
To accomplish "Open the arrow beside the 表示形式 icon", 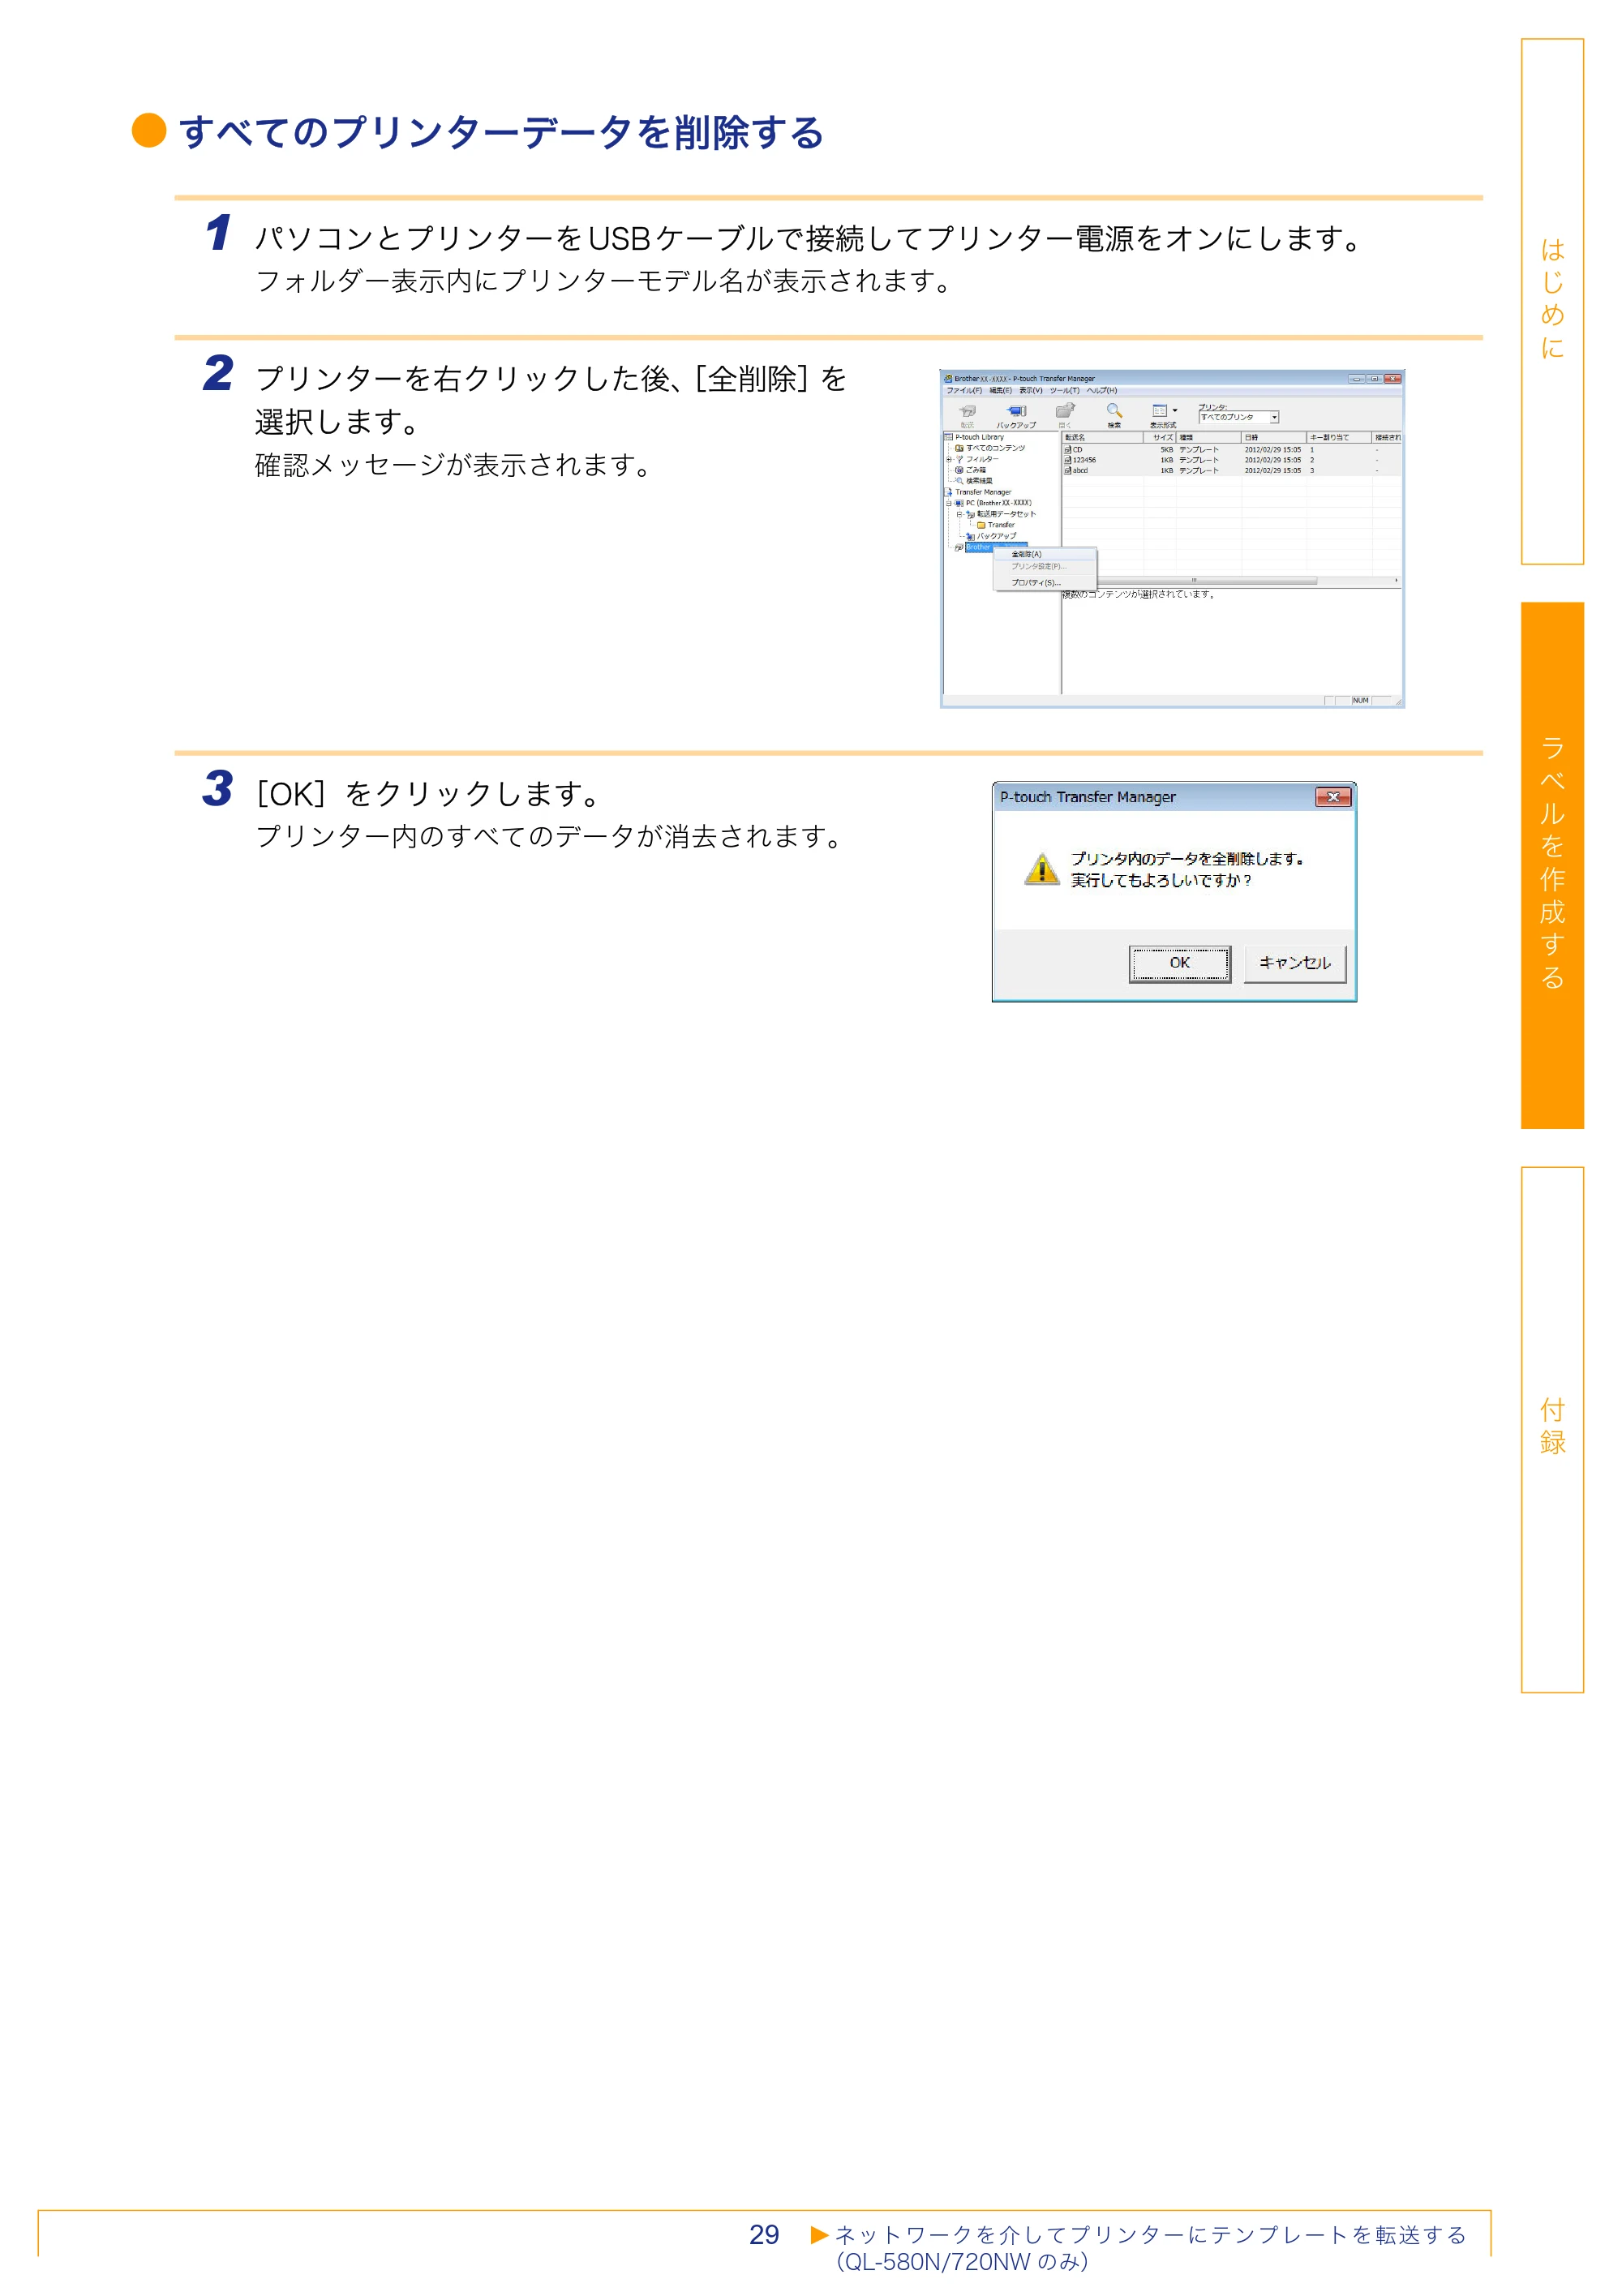I will point(1175,411).
